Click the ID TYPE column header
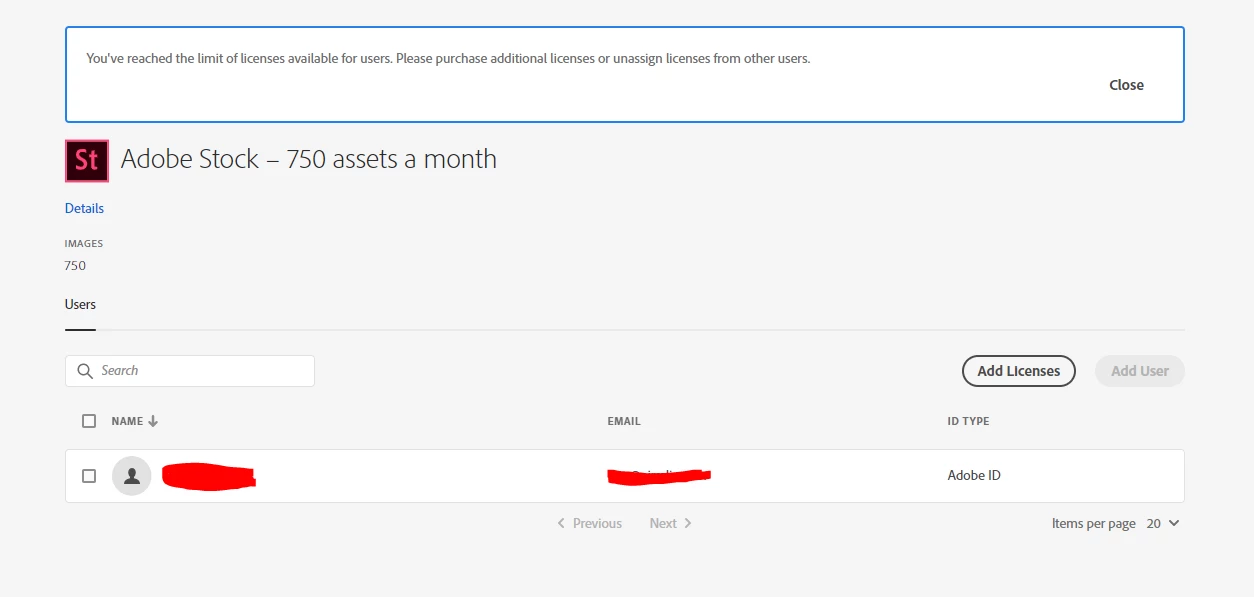The height and width of the screenshot is (597, 1254). 968,421
